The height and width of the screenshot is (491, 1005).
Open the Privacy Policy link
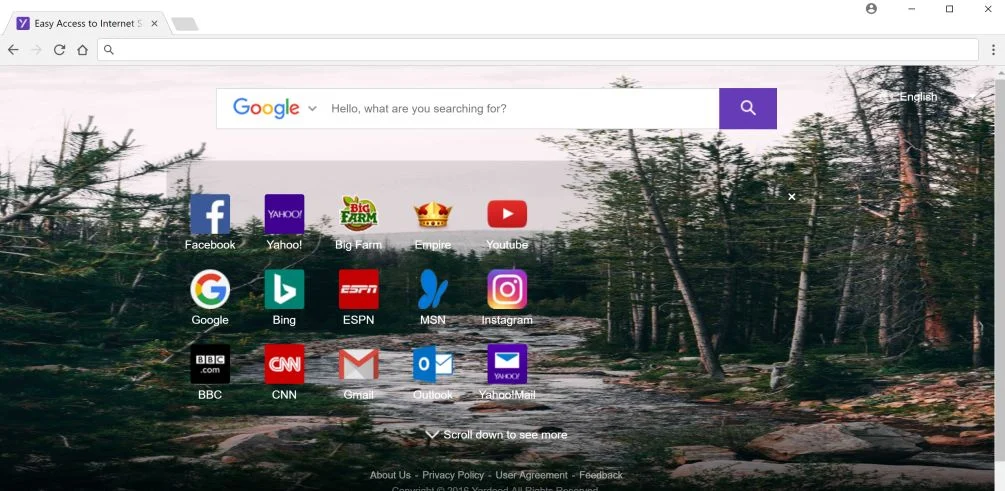click(x=453, y=475)
